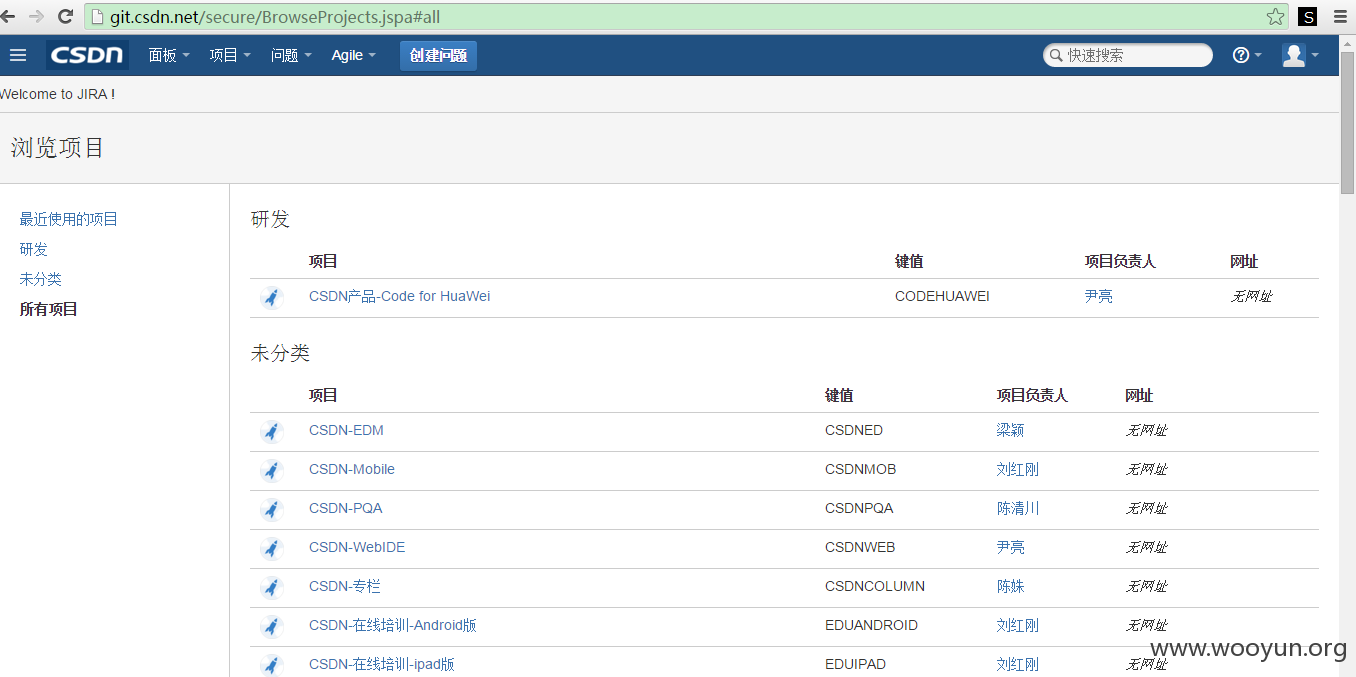Click project avatar for CSDN-在线培训-ipad版

tap(271, 665)
